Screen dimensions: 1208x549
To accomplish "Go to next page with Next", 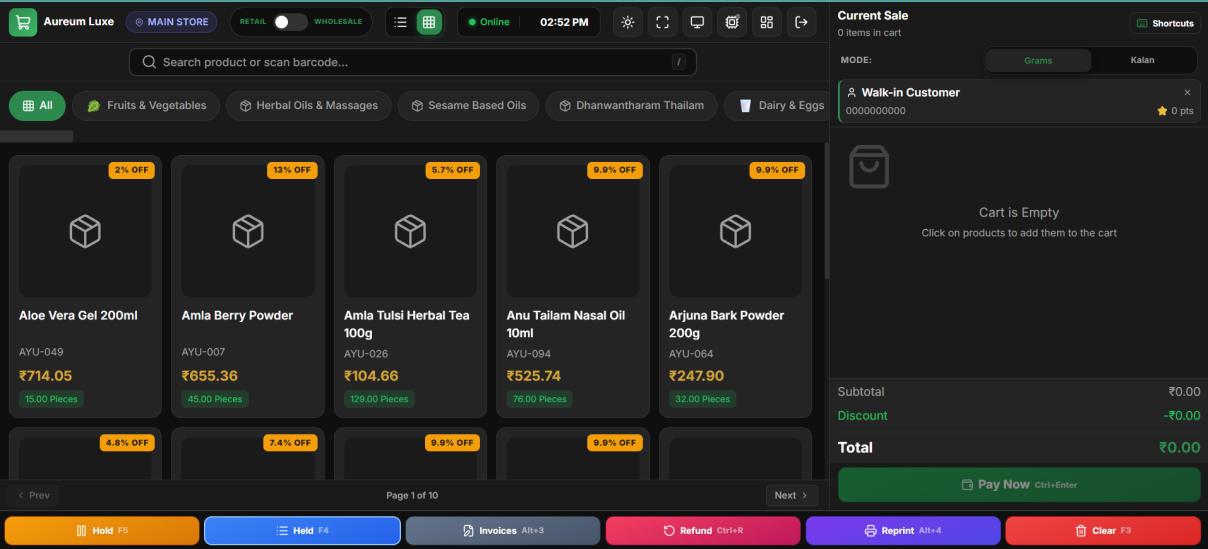I will (792, 495).
